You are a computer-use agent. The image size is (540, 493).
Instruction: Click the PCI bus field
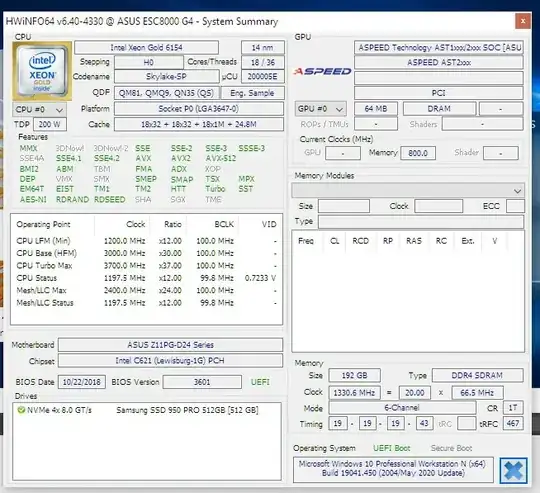[x=439, y=93]
